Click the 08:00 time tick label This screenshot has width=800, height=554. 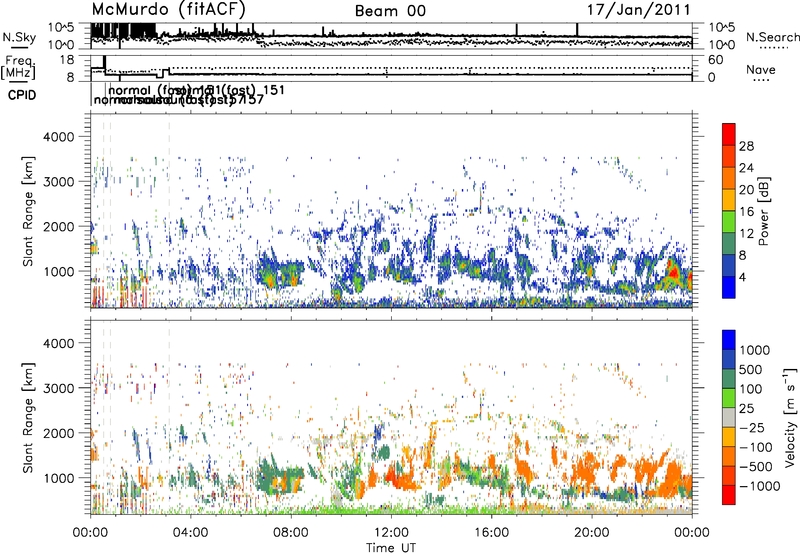[291, 533]
